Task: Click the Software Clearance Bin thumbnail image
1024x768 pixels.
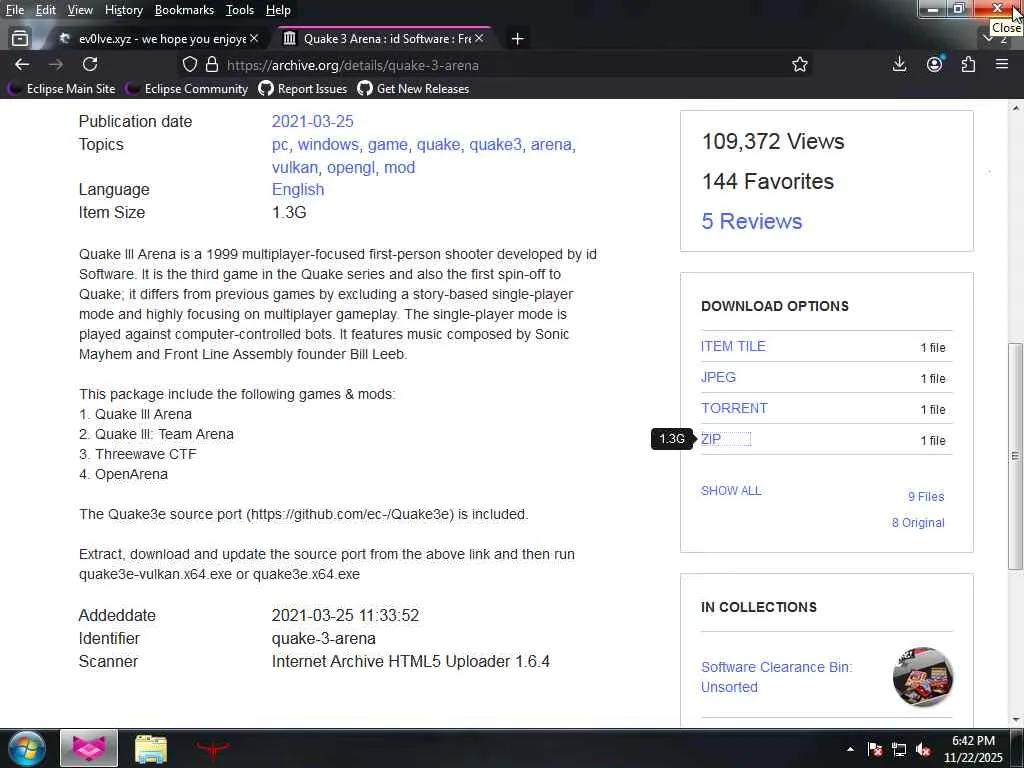Action: [923, 677]
